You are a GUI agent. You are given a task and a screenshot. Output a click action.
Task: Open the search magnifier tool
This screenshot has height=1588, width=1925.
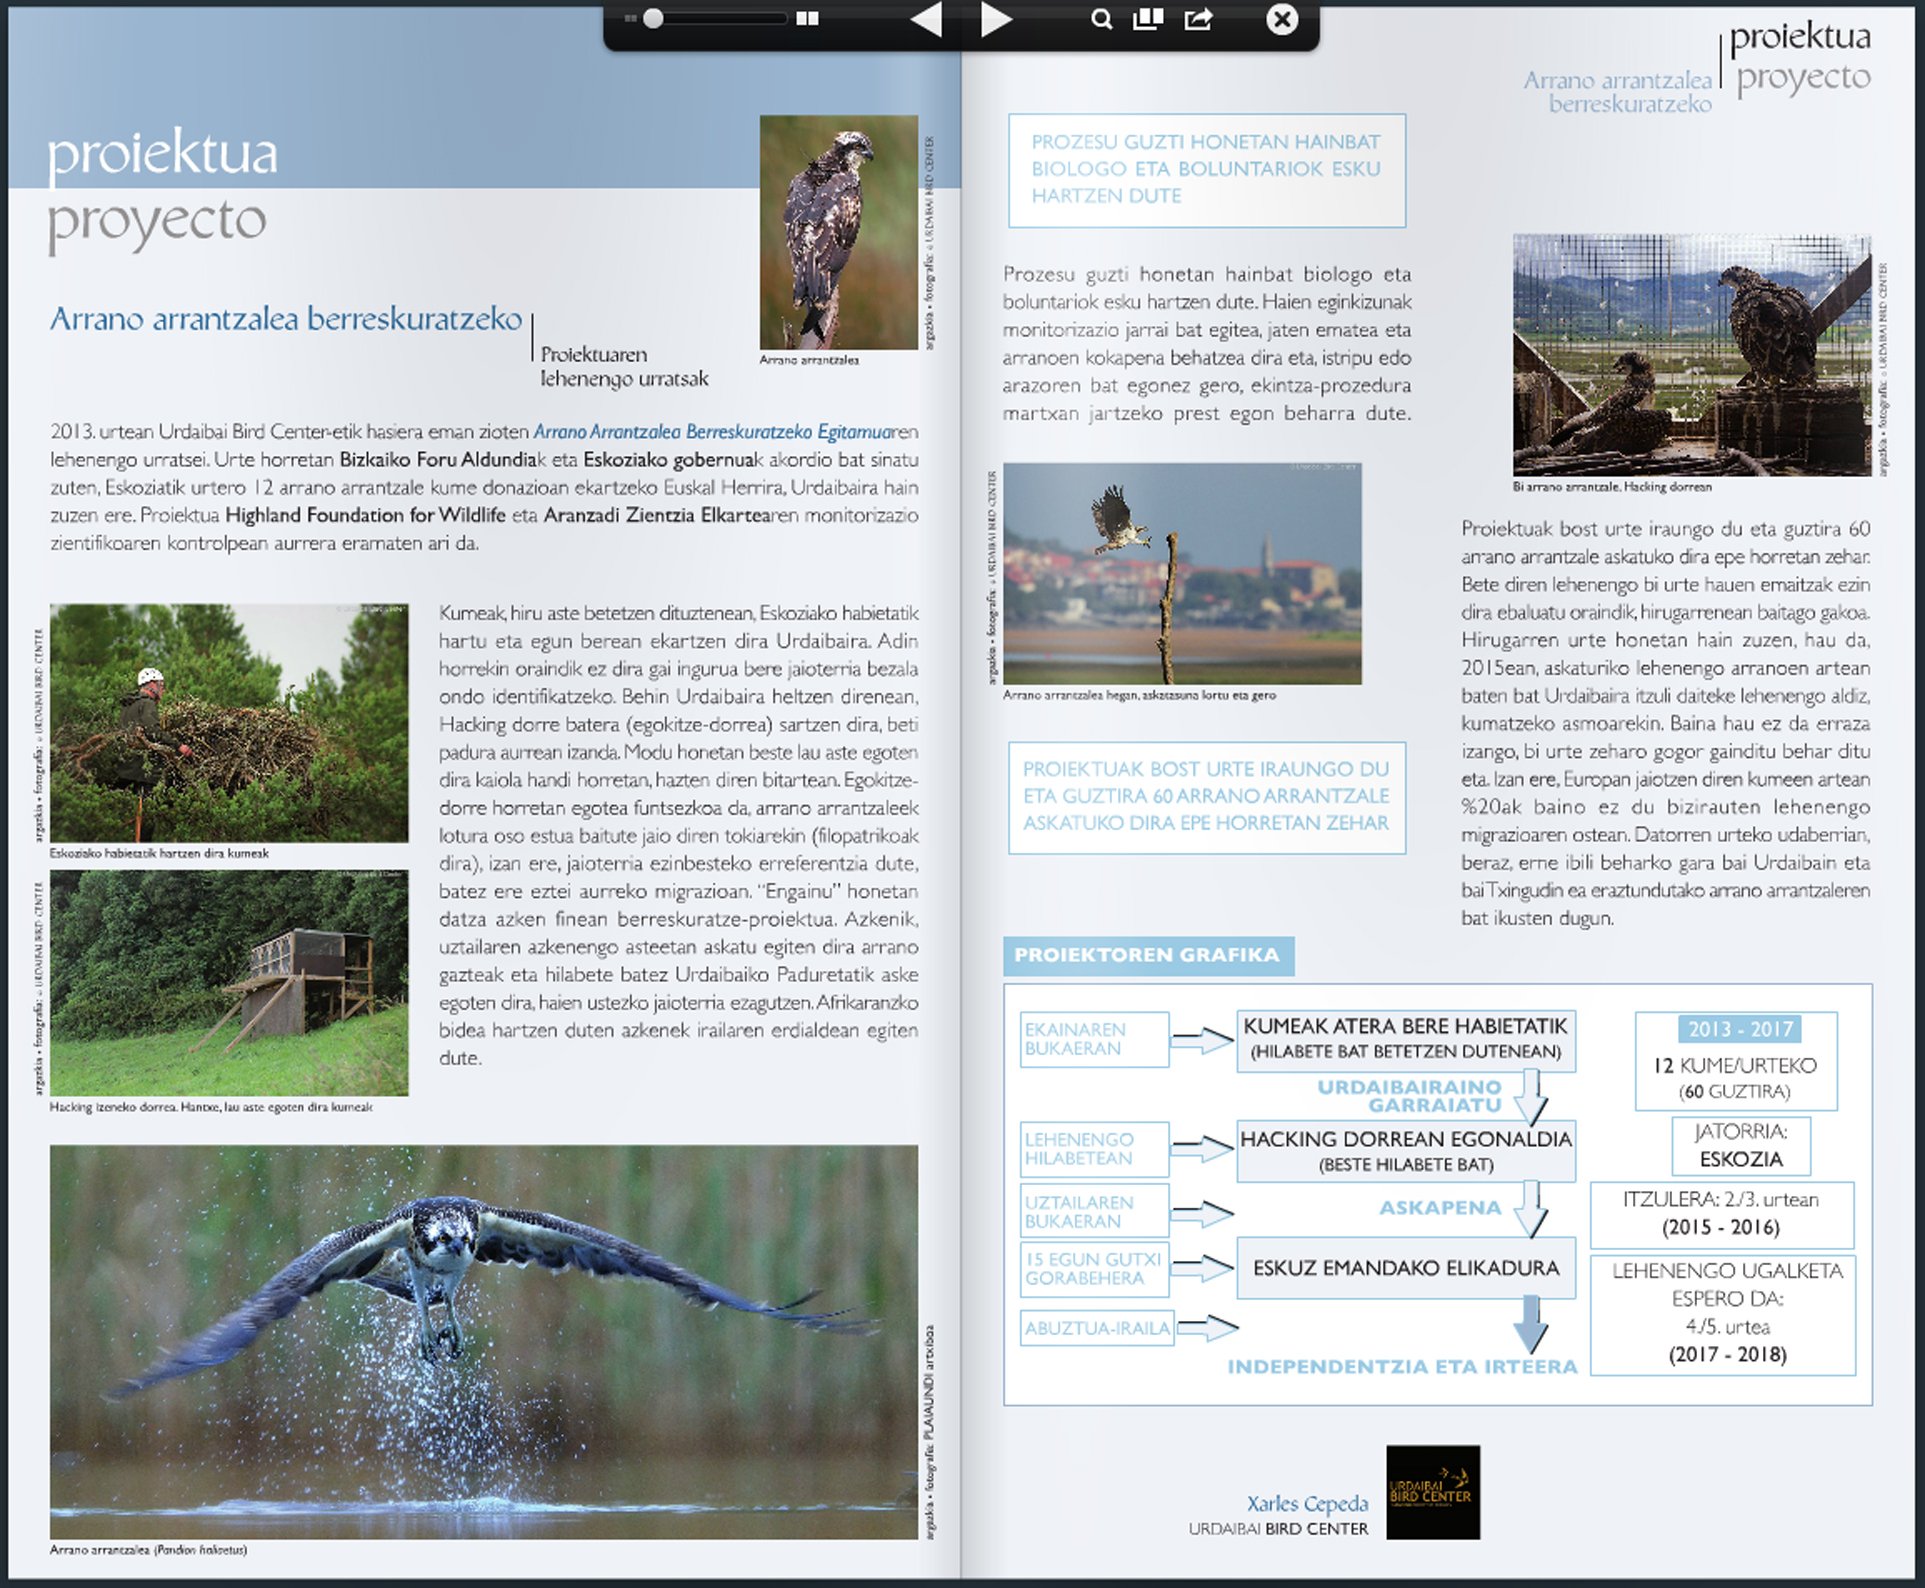pyautogui.click(x=1101, y=20)
